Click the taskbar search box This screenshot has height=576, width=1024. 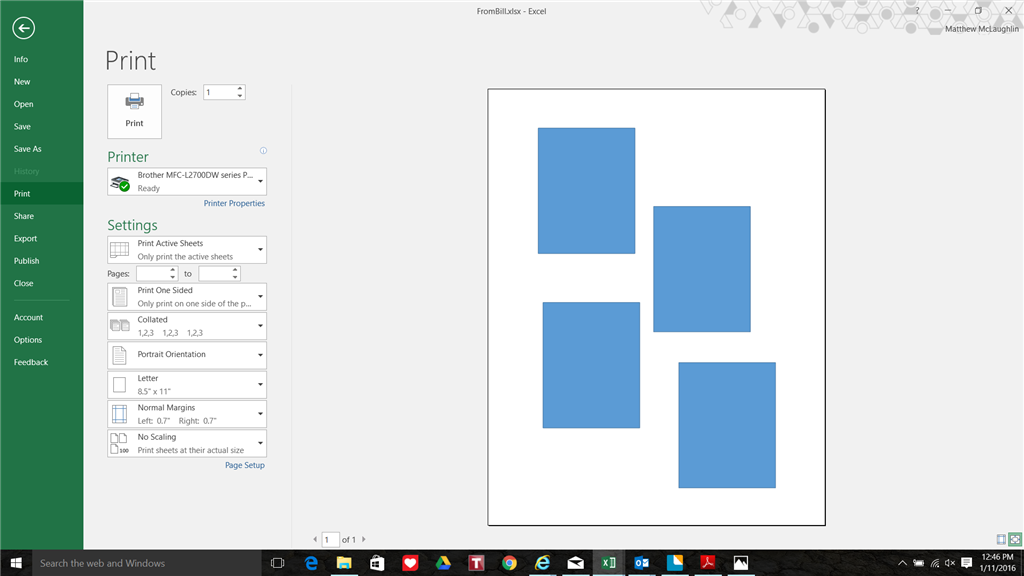coord(147,563)
